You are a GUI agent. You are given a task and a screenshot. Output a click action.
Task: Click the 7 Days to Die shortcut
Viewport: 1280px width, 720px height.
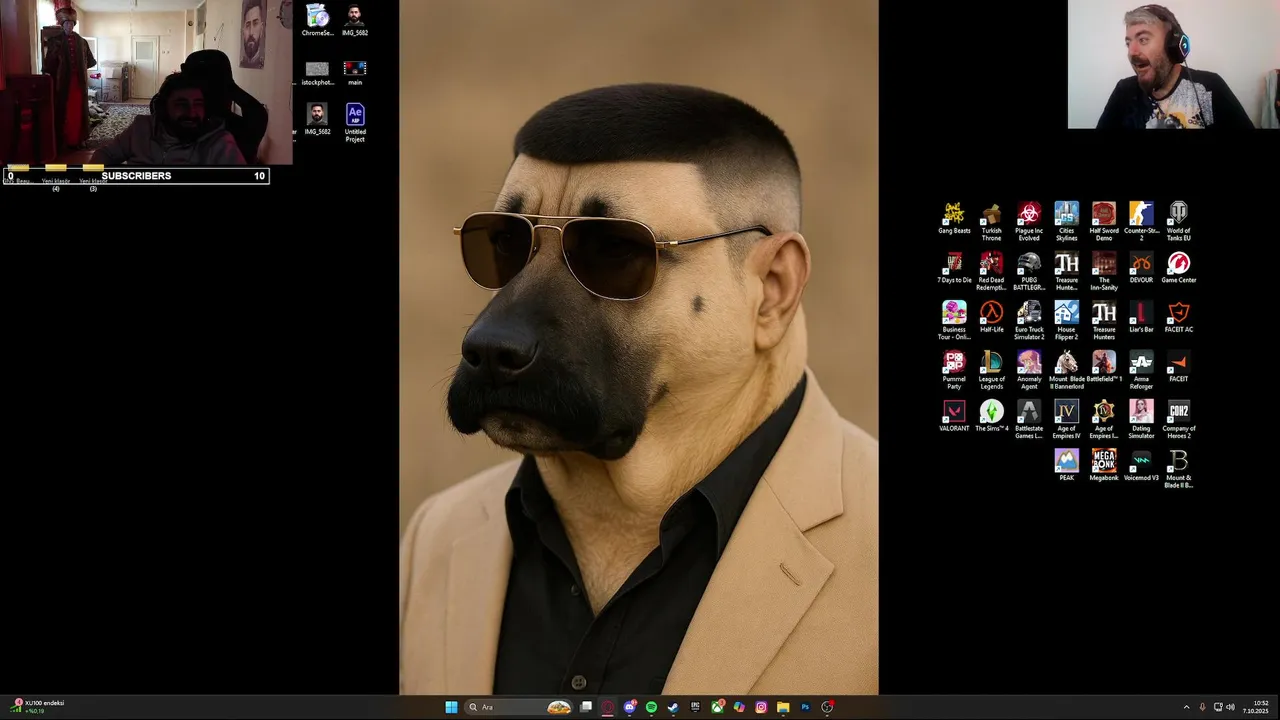click(x=954, y=268)
